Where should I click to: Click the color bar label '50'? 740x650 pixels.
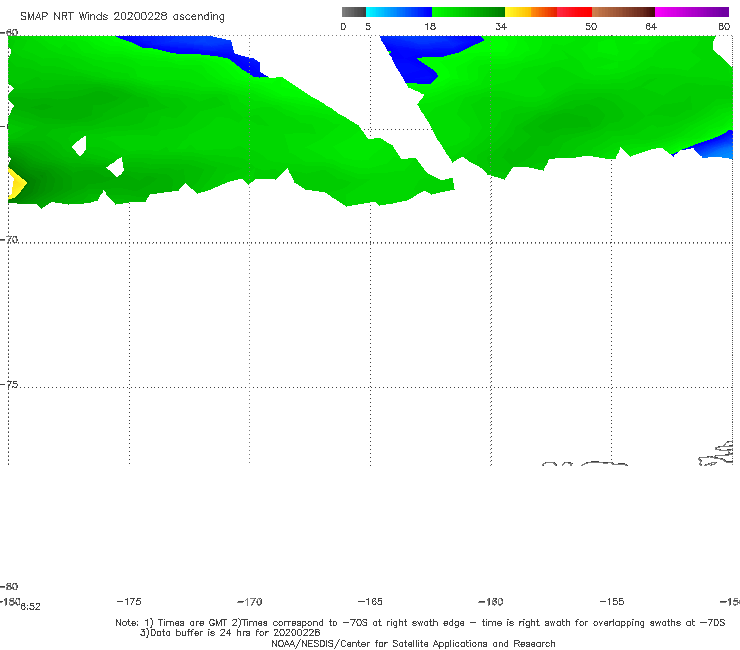point(591,26)
